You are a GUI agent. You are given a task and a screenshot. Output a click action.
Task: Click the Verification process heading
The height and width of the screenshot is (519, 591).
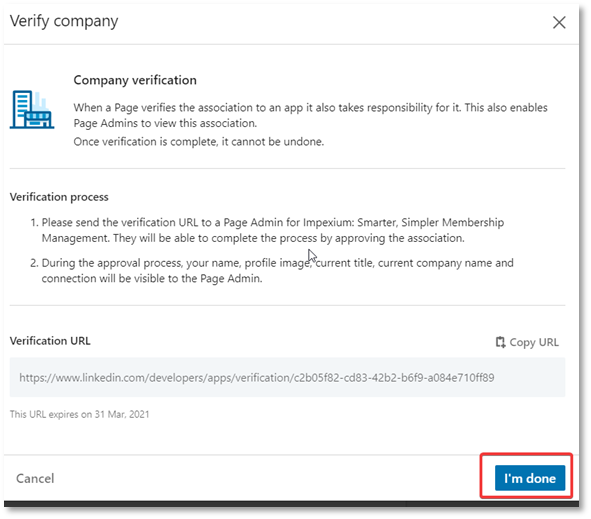[59, 197]
